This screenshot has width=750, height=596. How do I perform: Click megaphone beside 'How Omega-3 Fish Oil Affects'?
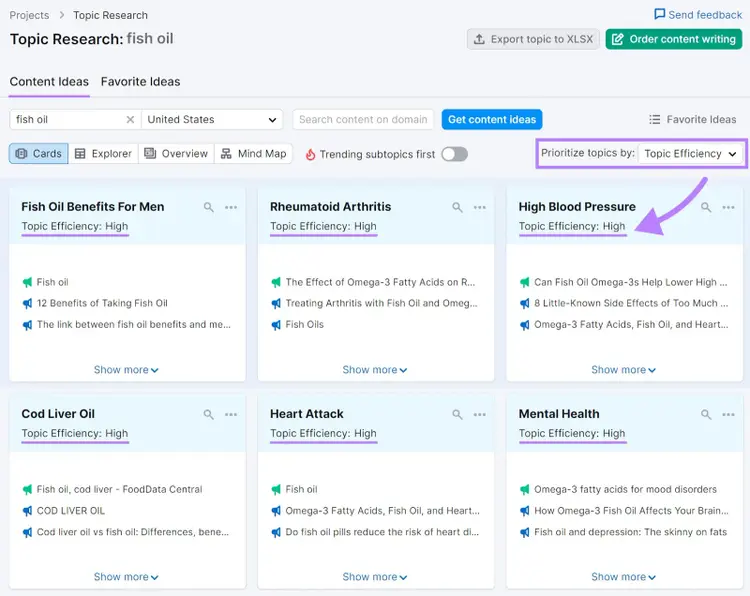click(525, 511)
